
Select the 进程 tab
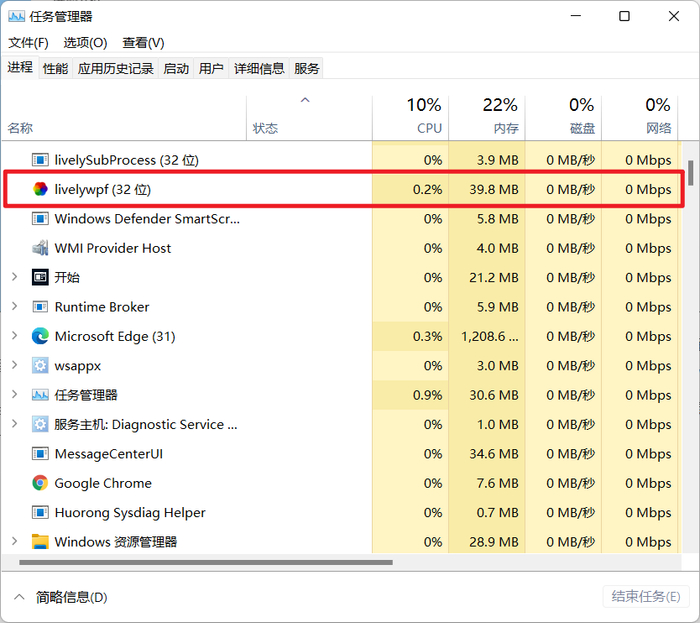pyautogui.click(x=20, y=67)
